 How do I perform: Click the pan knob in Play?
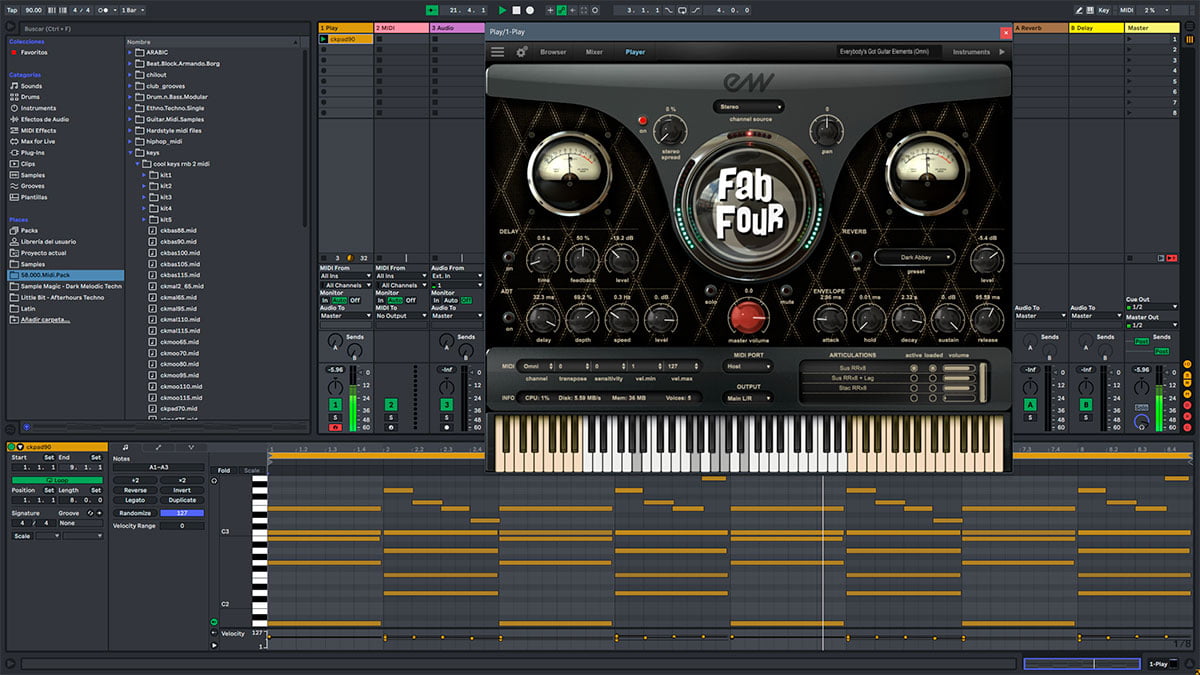coord(826,129)
